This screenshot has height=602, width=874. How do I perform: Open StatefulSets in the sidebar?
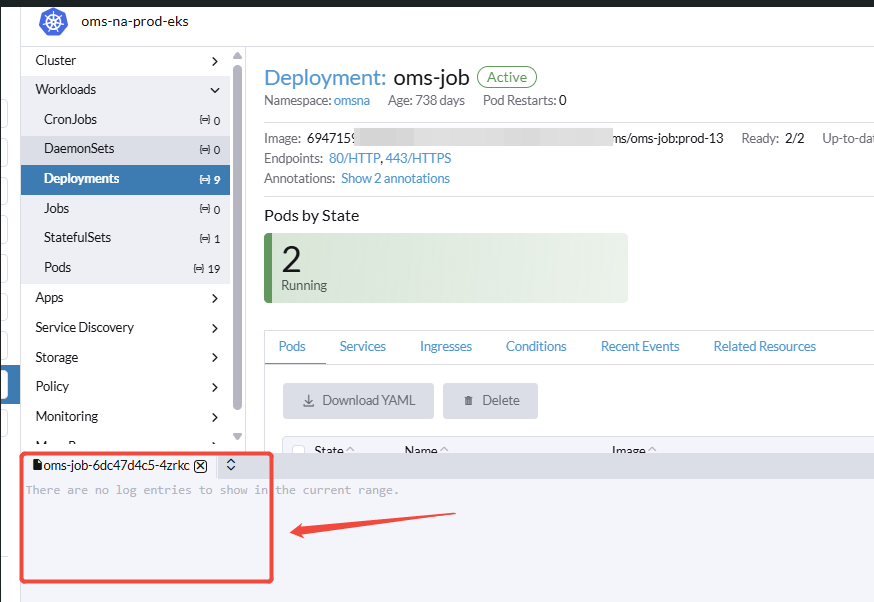coord(77,238)
